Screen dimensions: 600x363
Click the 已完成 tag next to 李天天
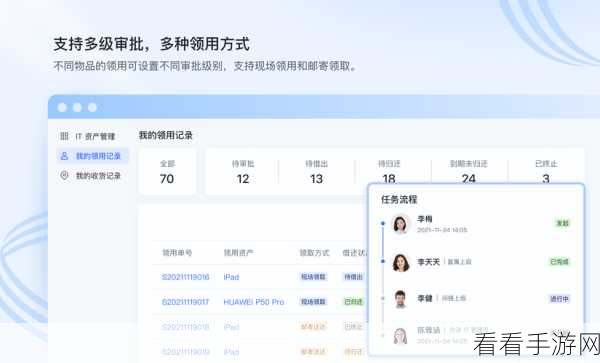[x=559, y=262]
